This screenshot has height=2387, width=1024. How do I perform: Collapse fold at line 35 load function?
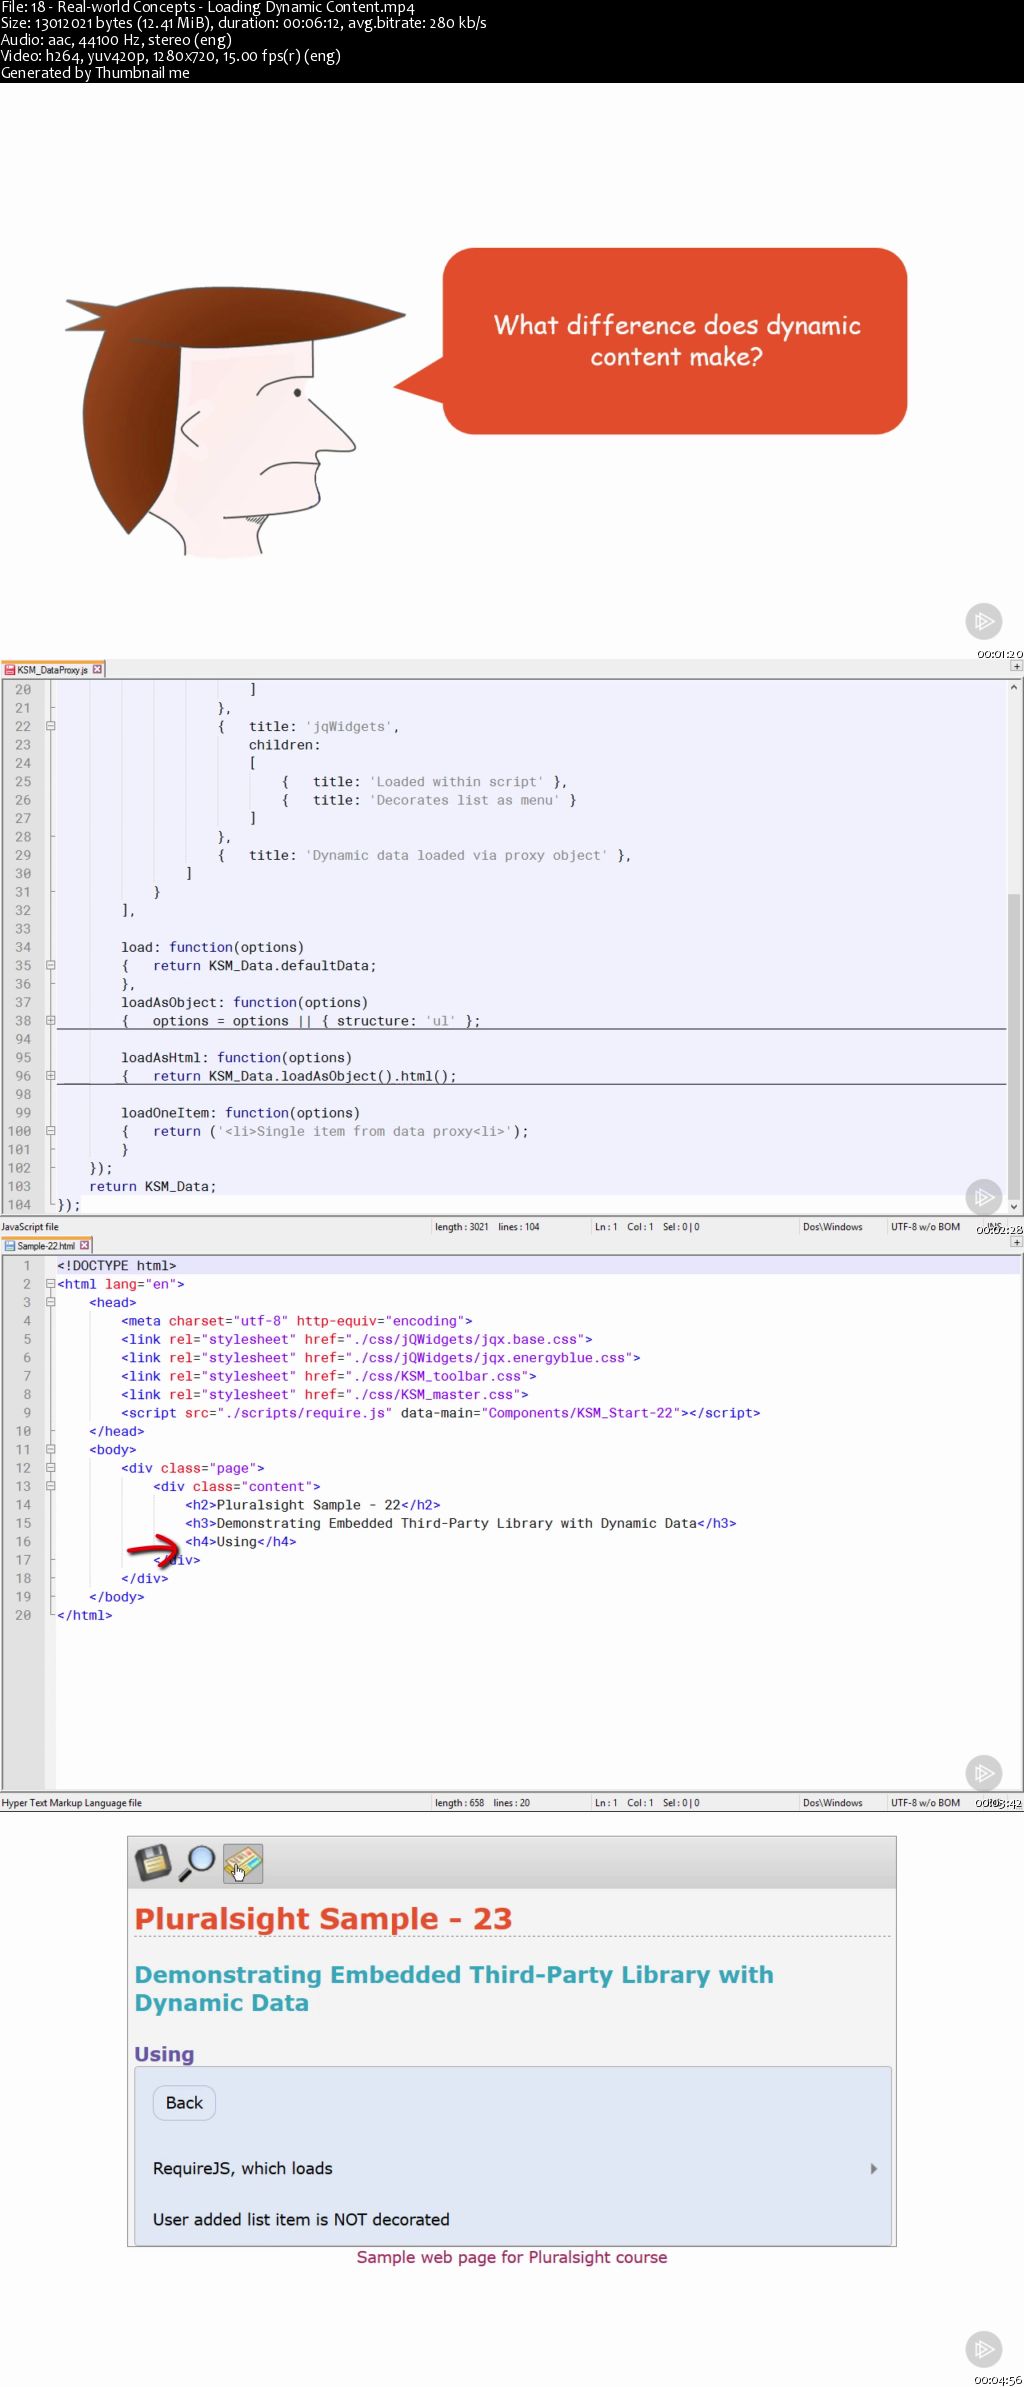click(50, 965)
